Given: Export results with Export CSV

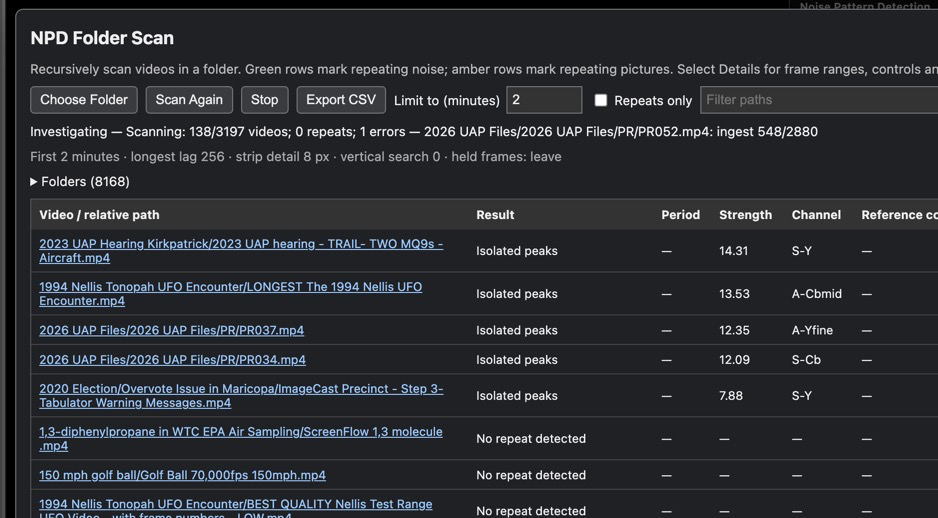Looking at the screenshot, I should click(341, 100).
